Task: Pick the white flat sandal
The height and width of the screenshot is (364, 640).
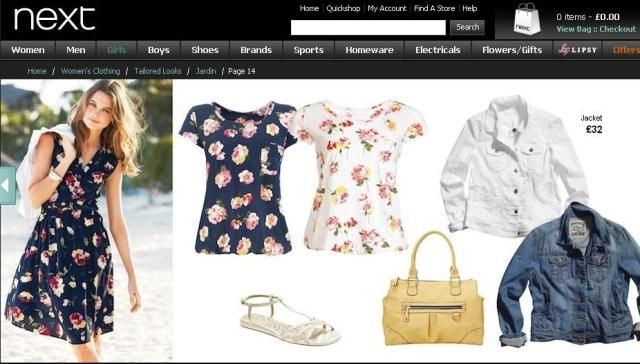Action: coord(290,319)
